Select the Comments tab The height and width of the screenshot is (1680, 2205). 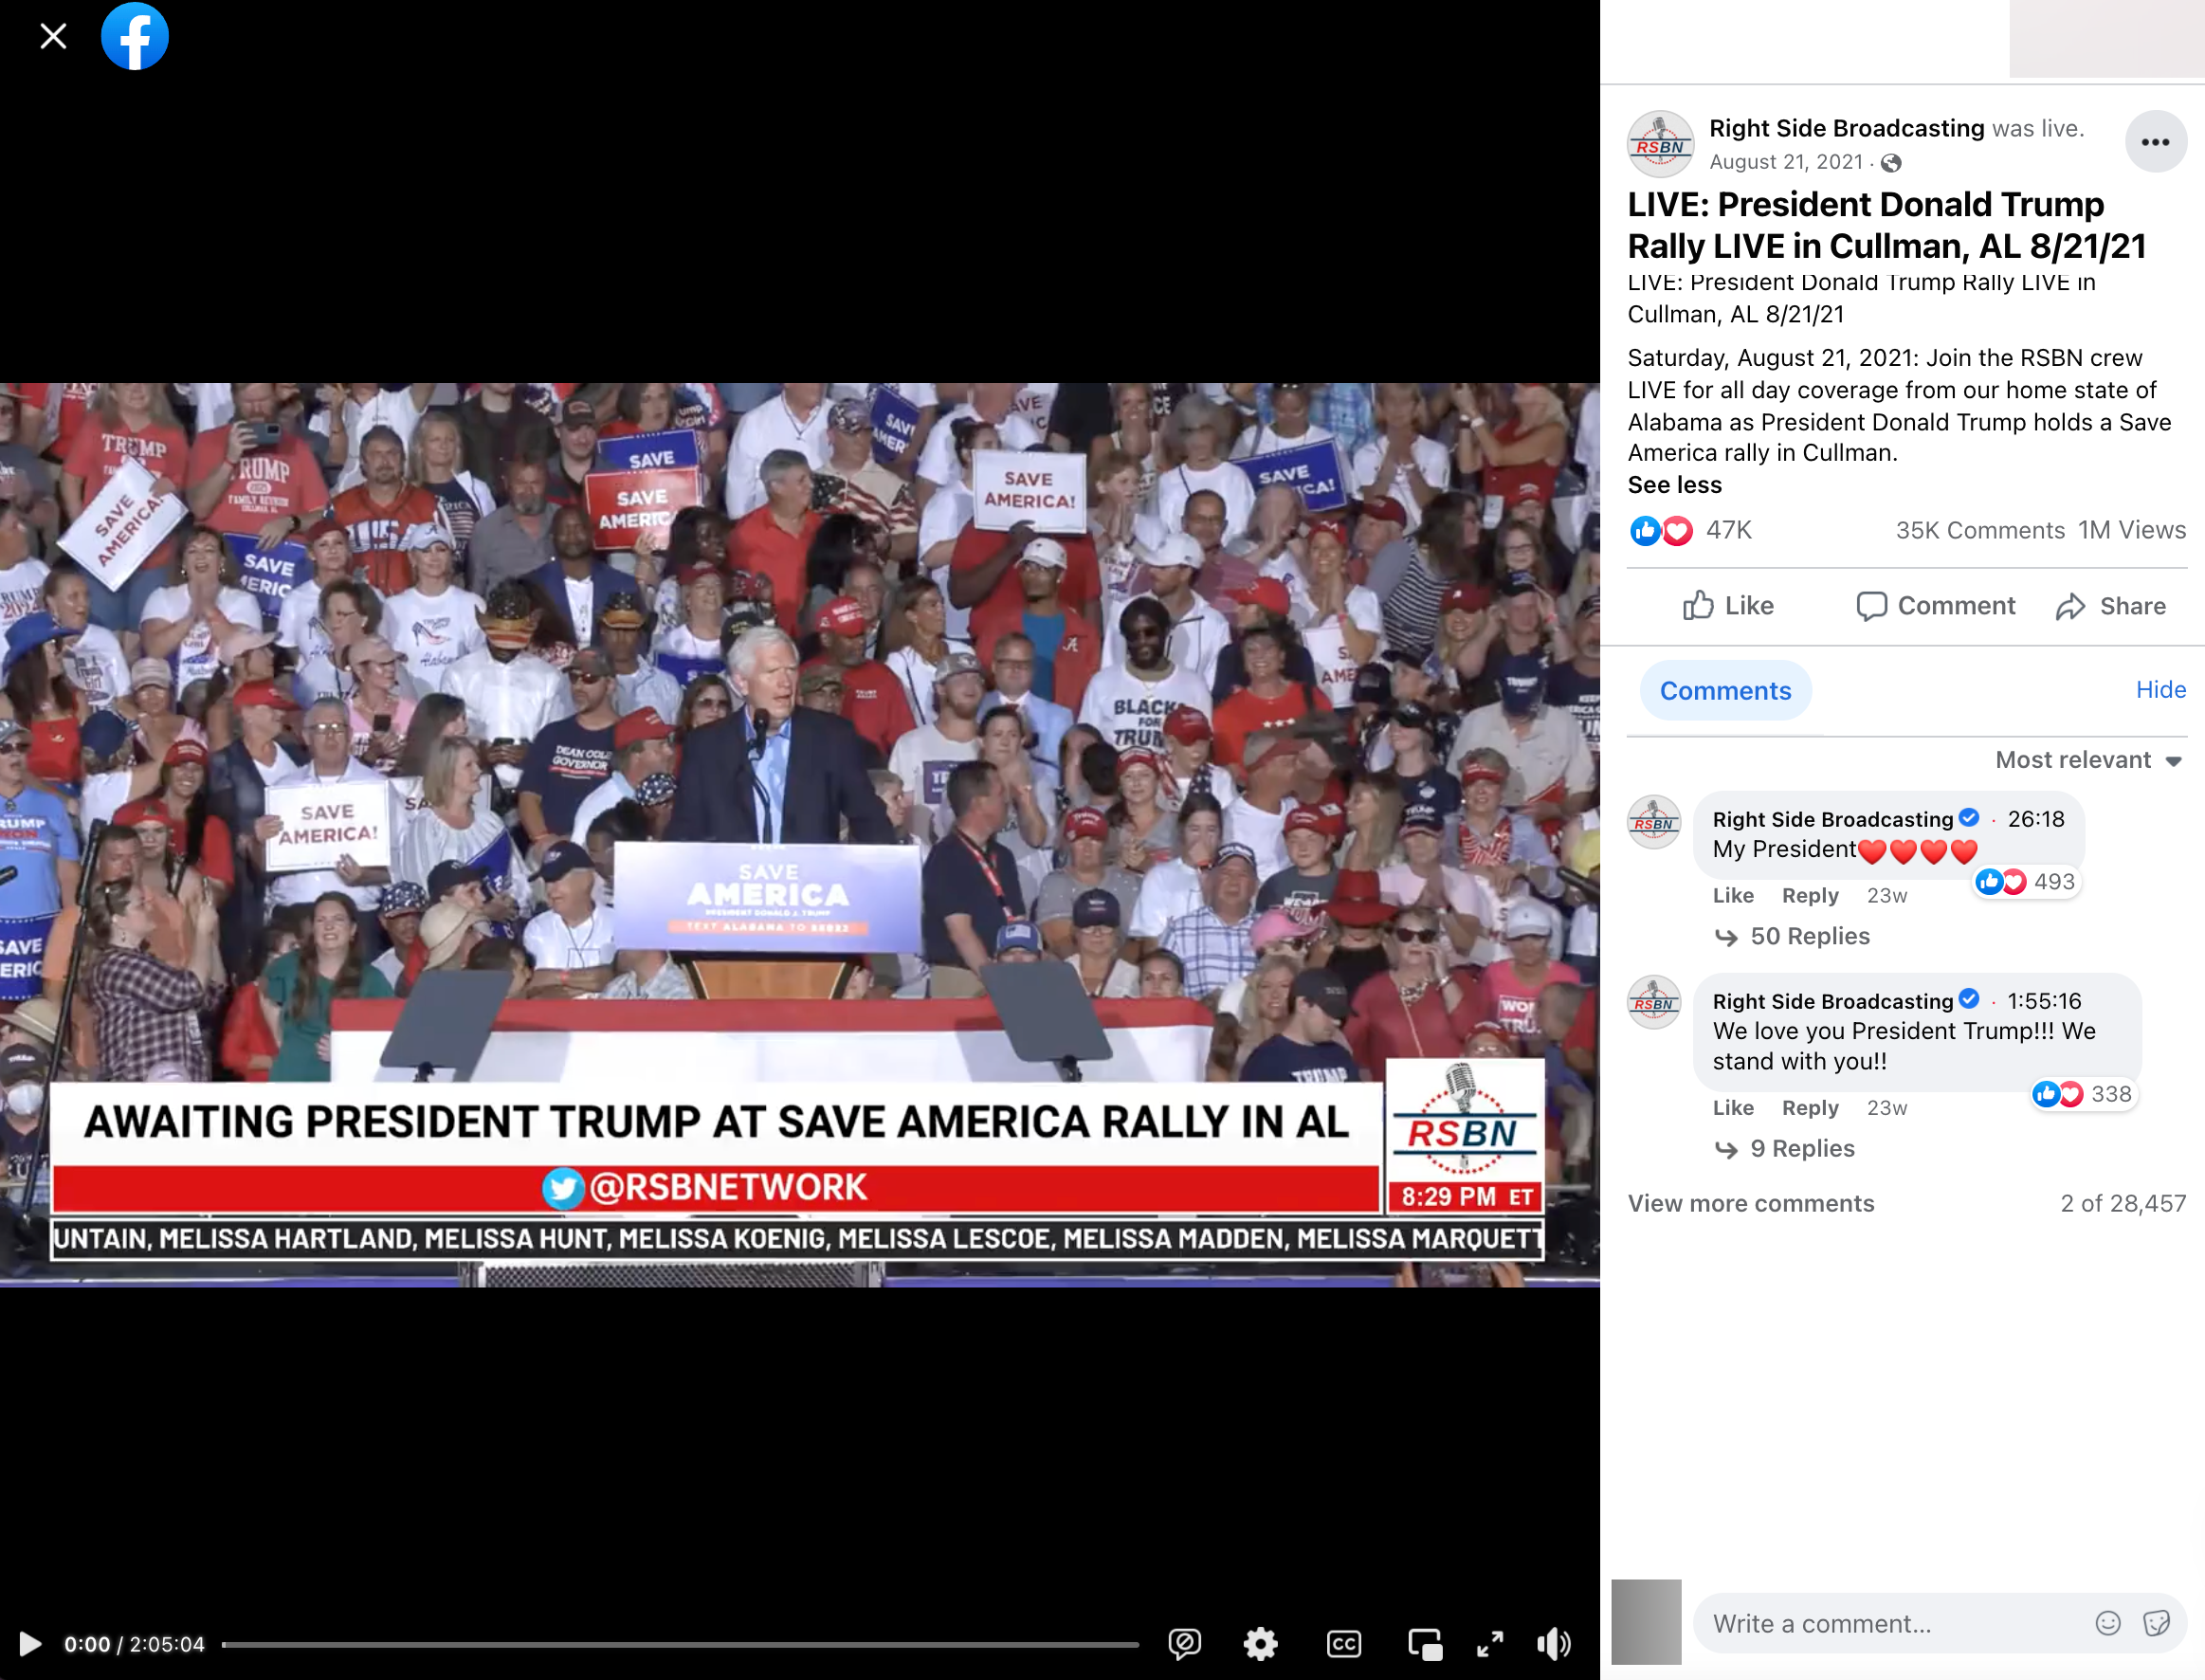[1725, 690]
